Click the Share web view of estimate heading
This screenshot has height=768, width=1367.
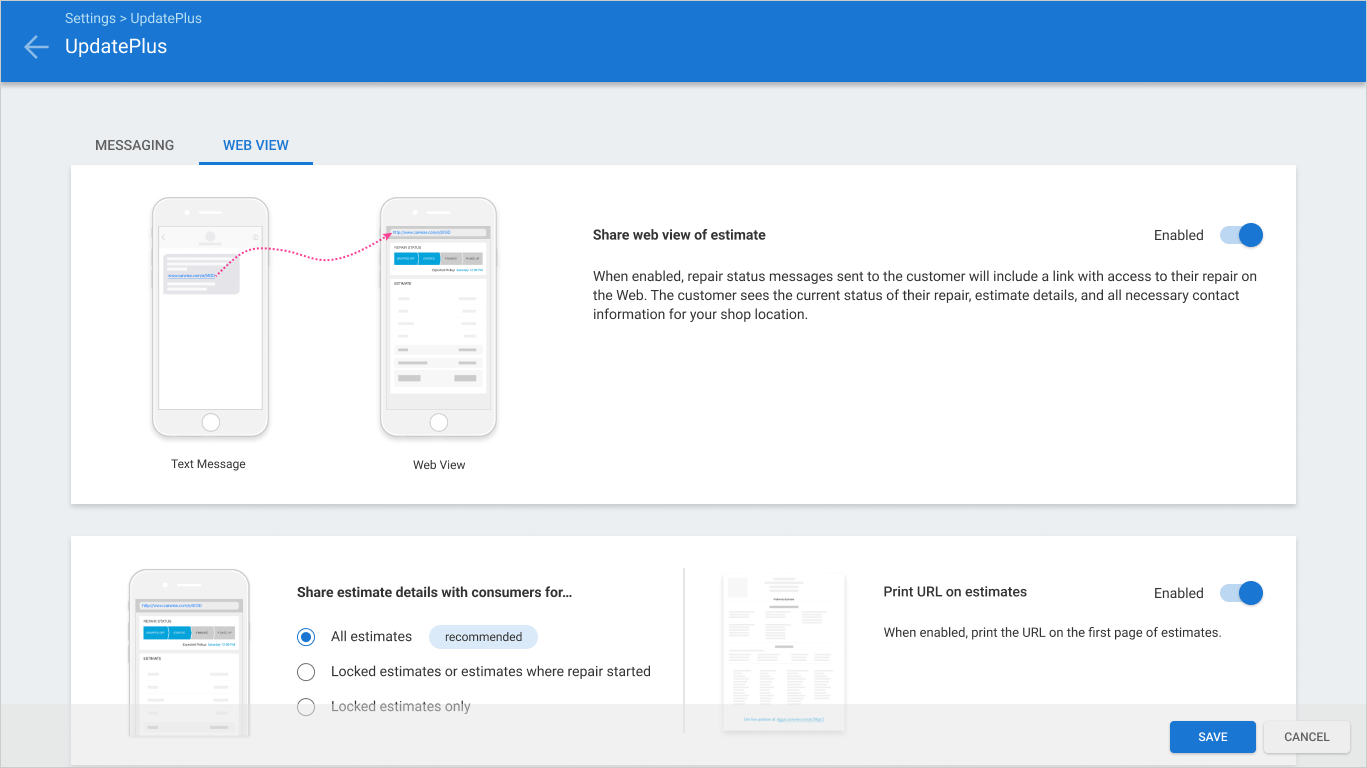point(679,235)
